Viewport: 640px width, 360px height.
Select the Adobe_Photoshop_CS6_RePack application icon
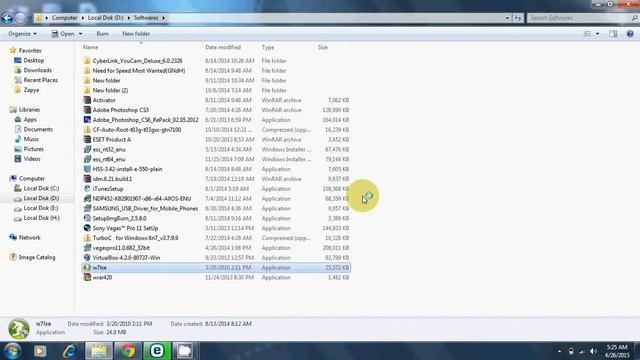tap(87, 120)
